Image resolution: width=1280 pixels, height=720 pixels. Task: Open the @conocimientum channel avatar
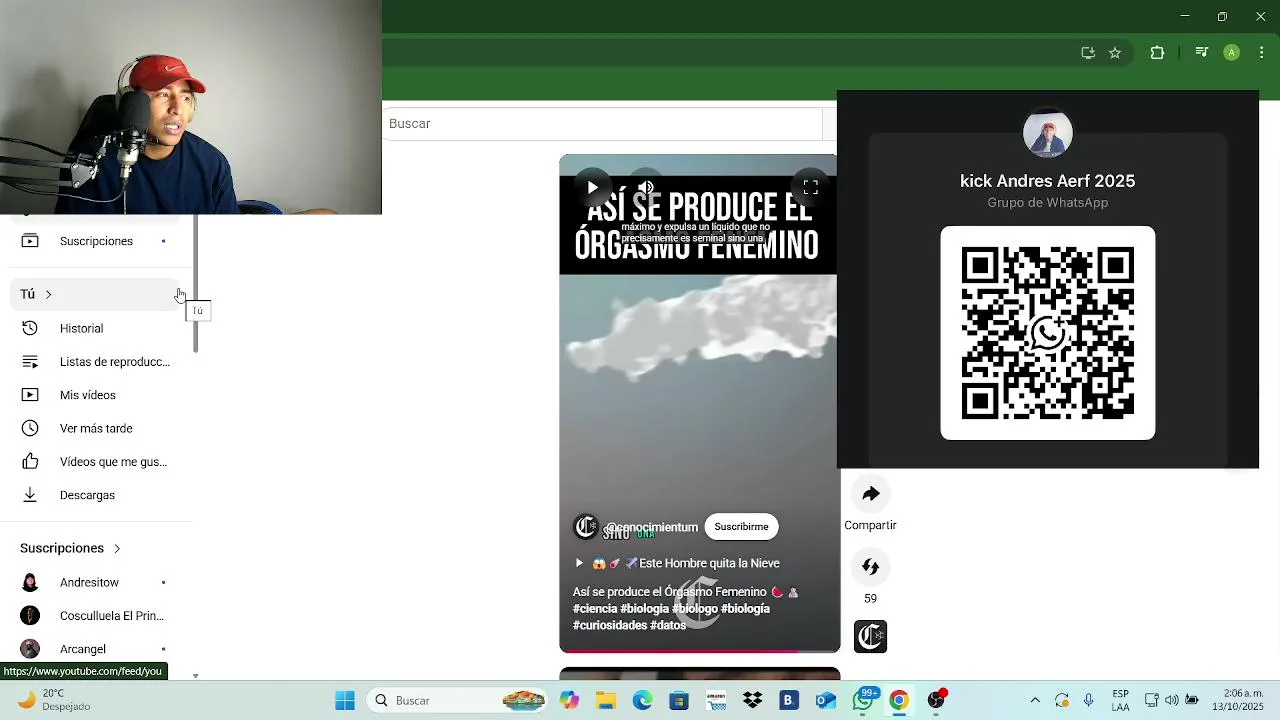click(586, 527)
